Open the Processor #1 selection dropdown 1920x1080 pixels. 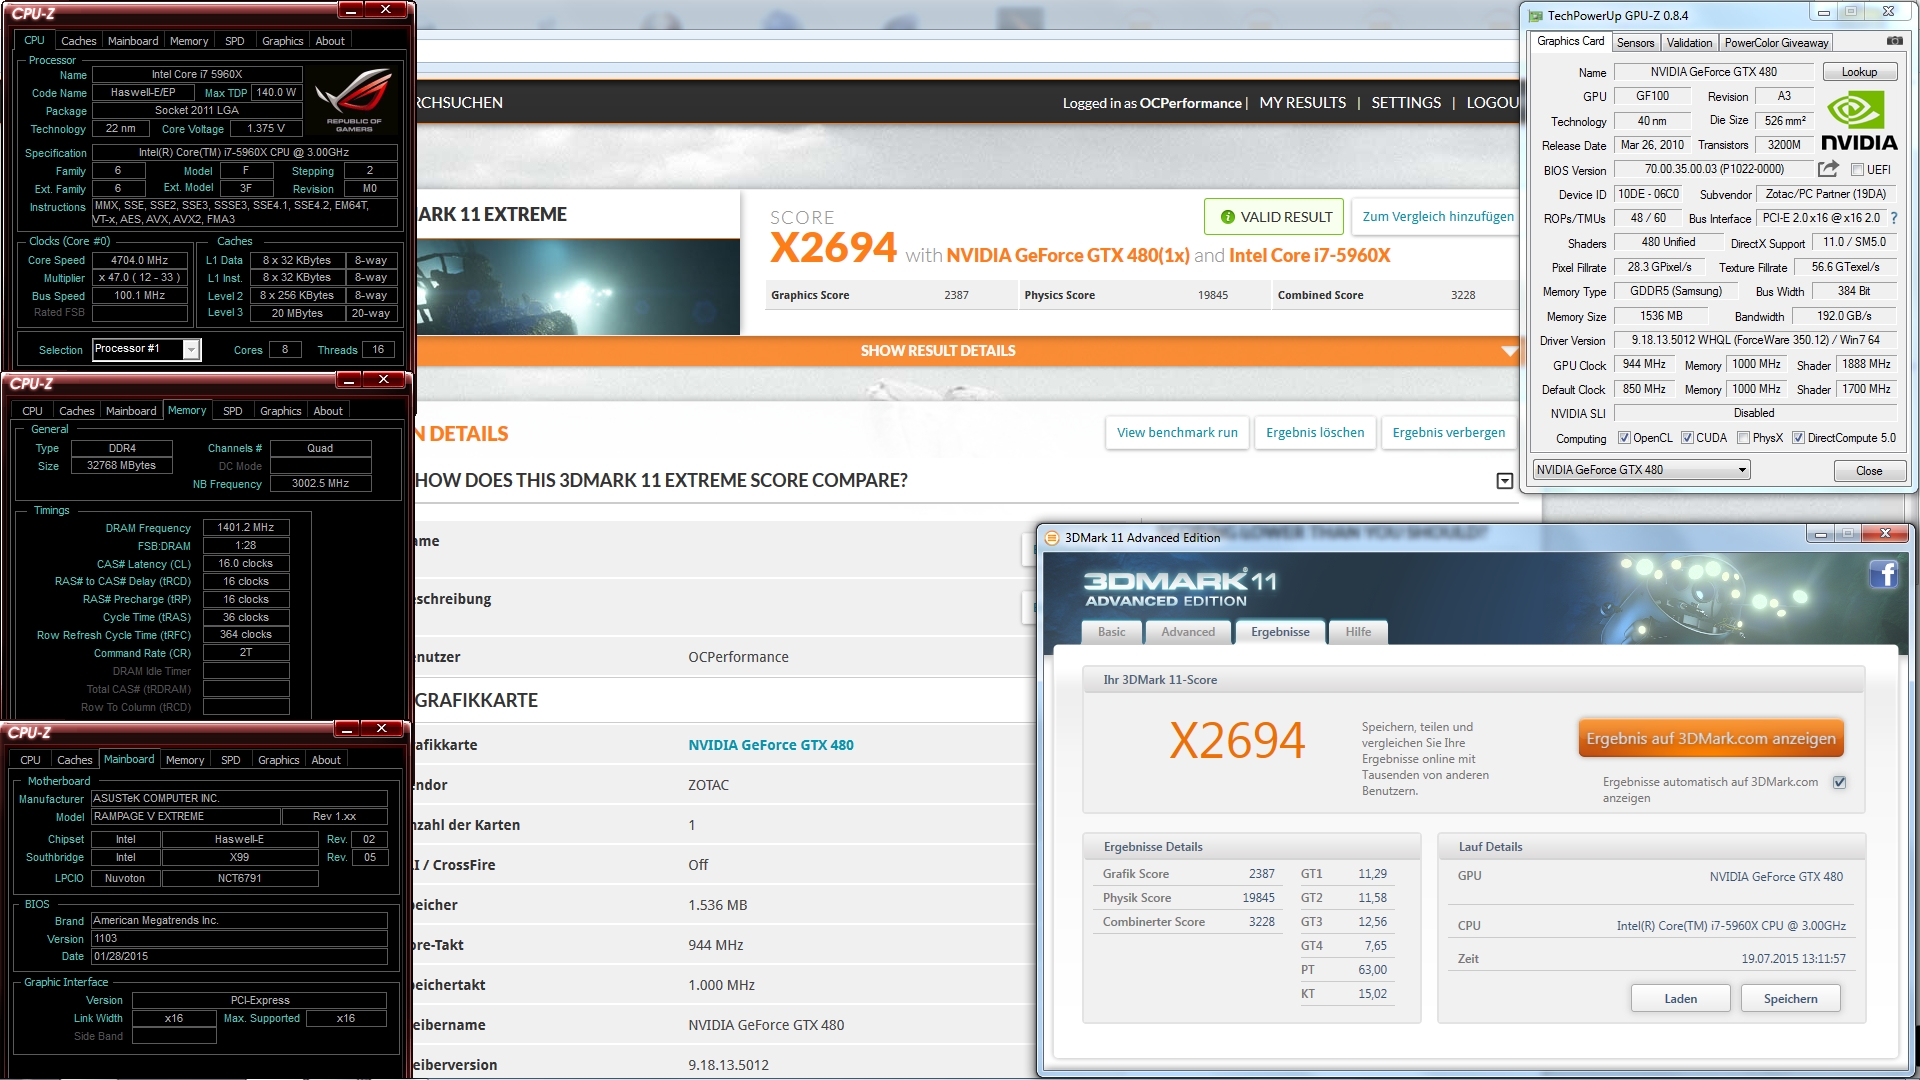pyautogui.click(x=190, y=349)
